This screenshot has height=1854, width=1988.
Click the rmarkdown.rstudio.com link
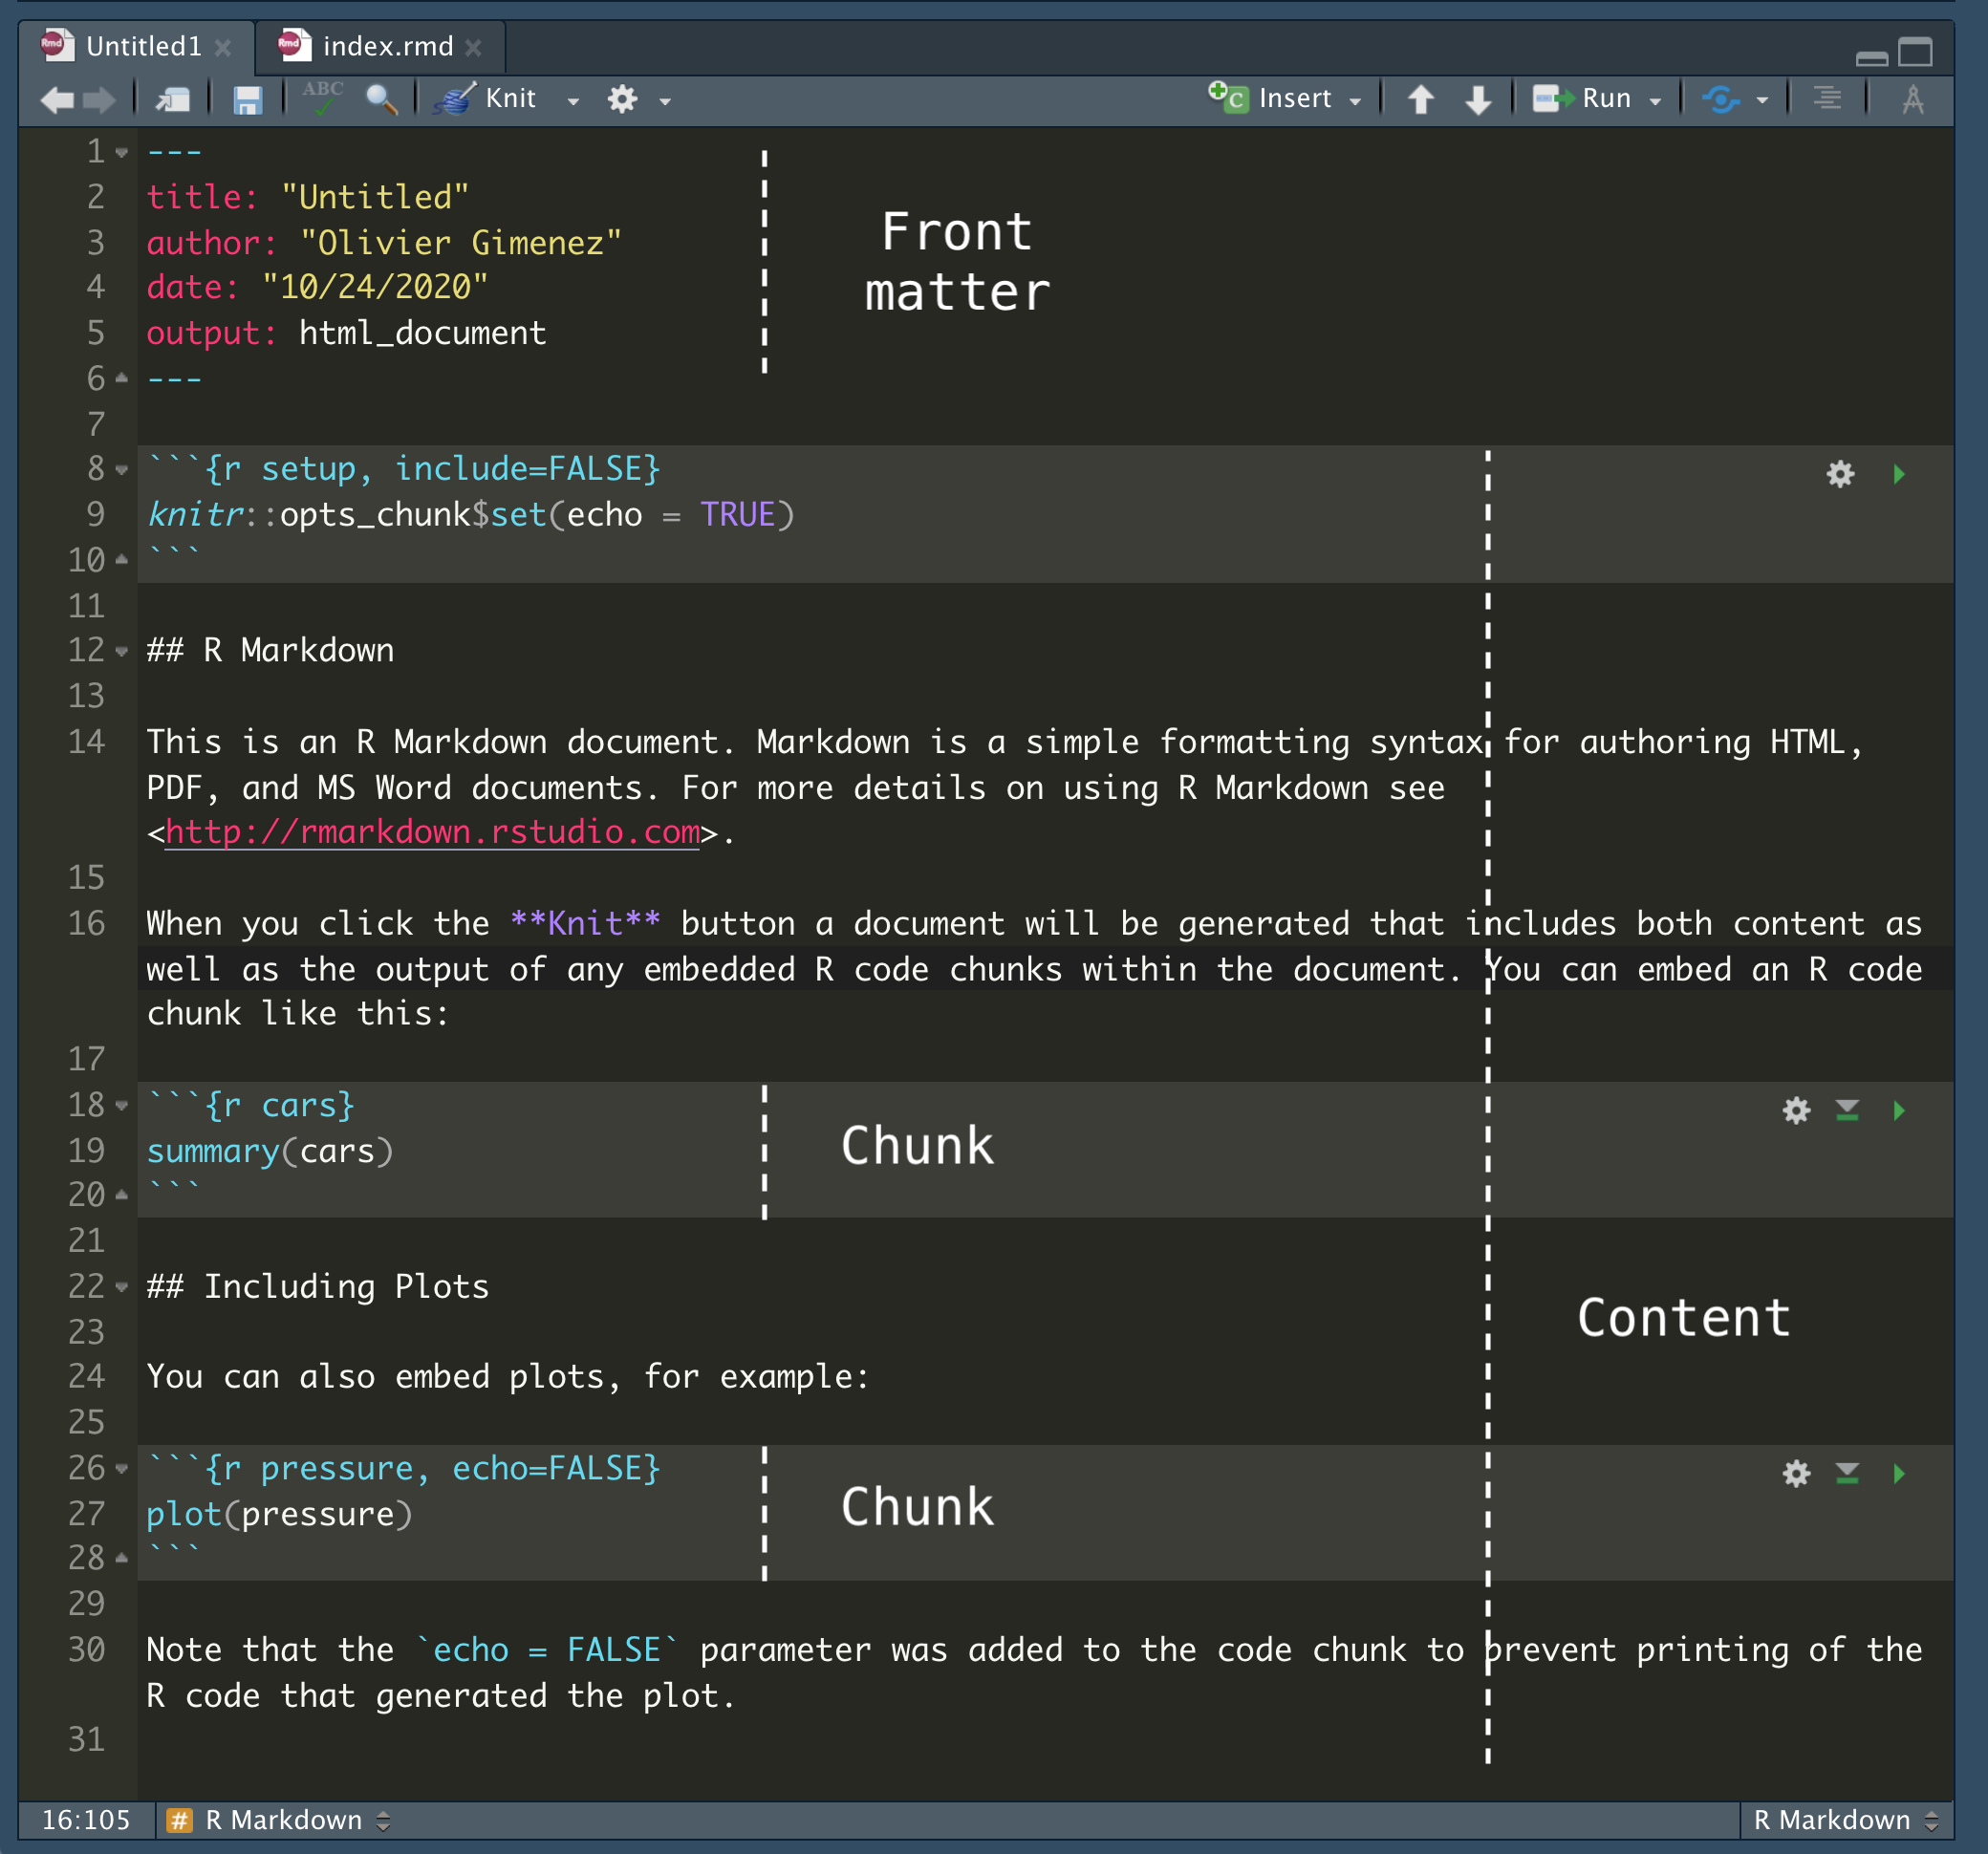tap(433, 832)
